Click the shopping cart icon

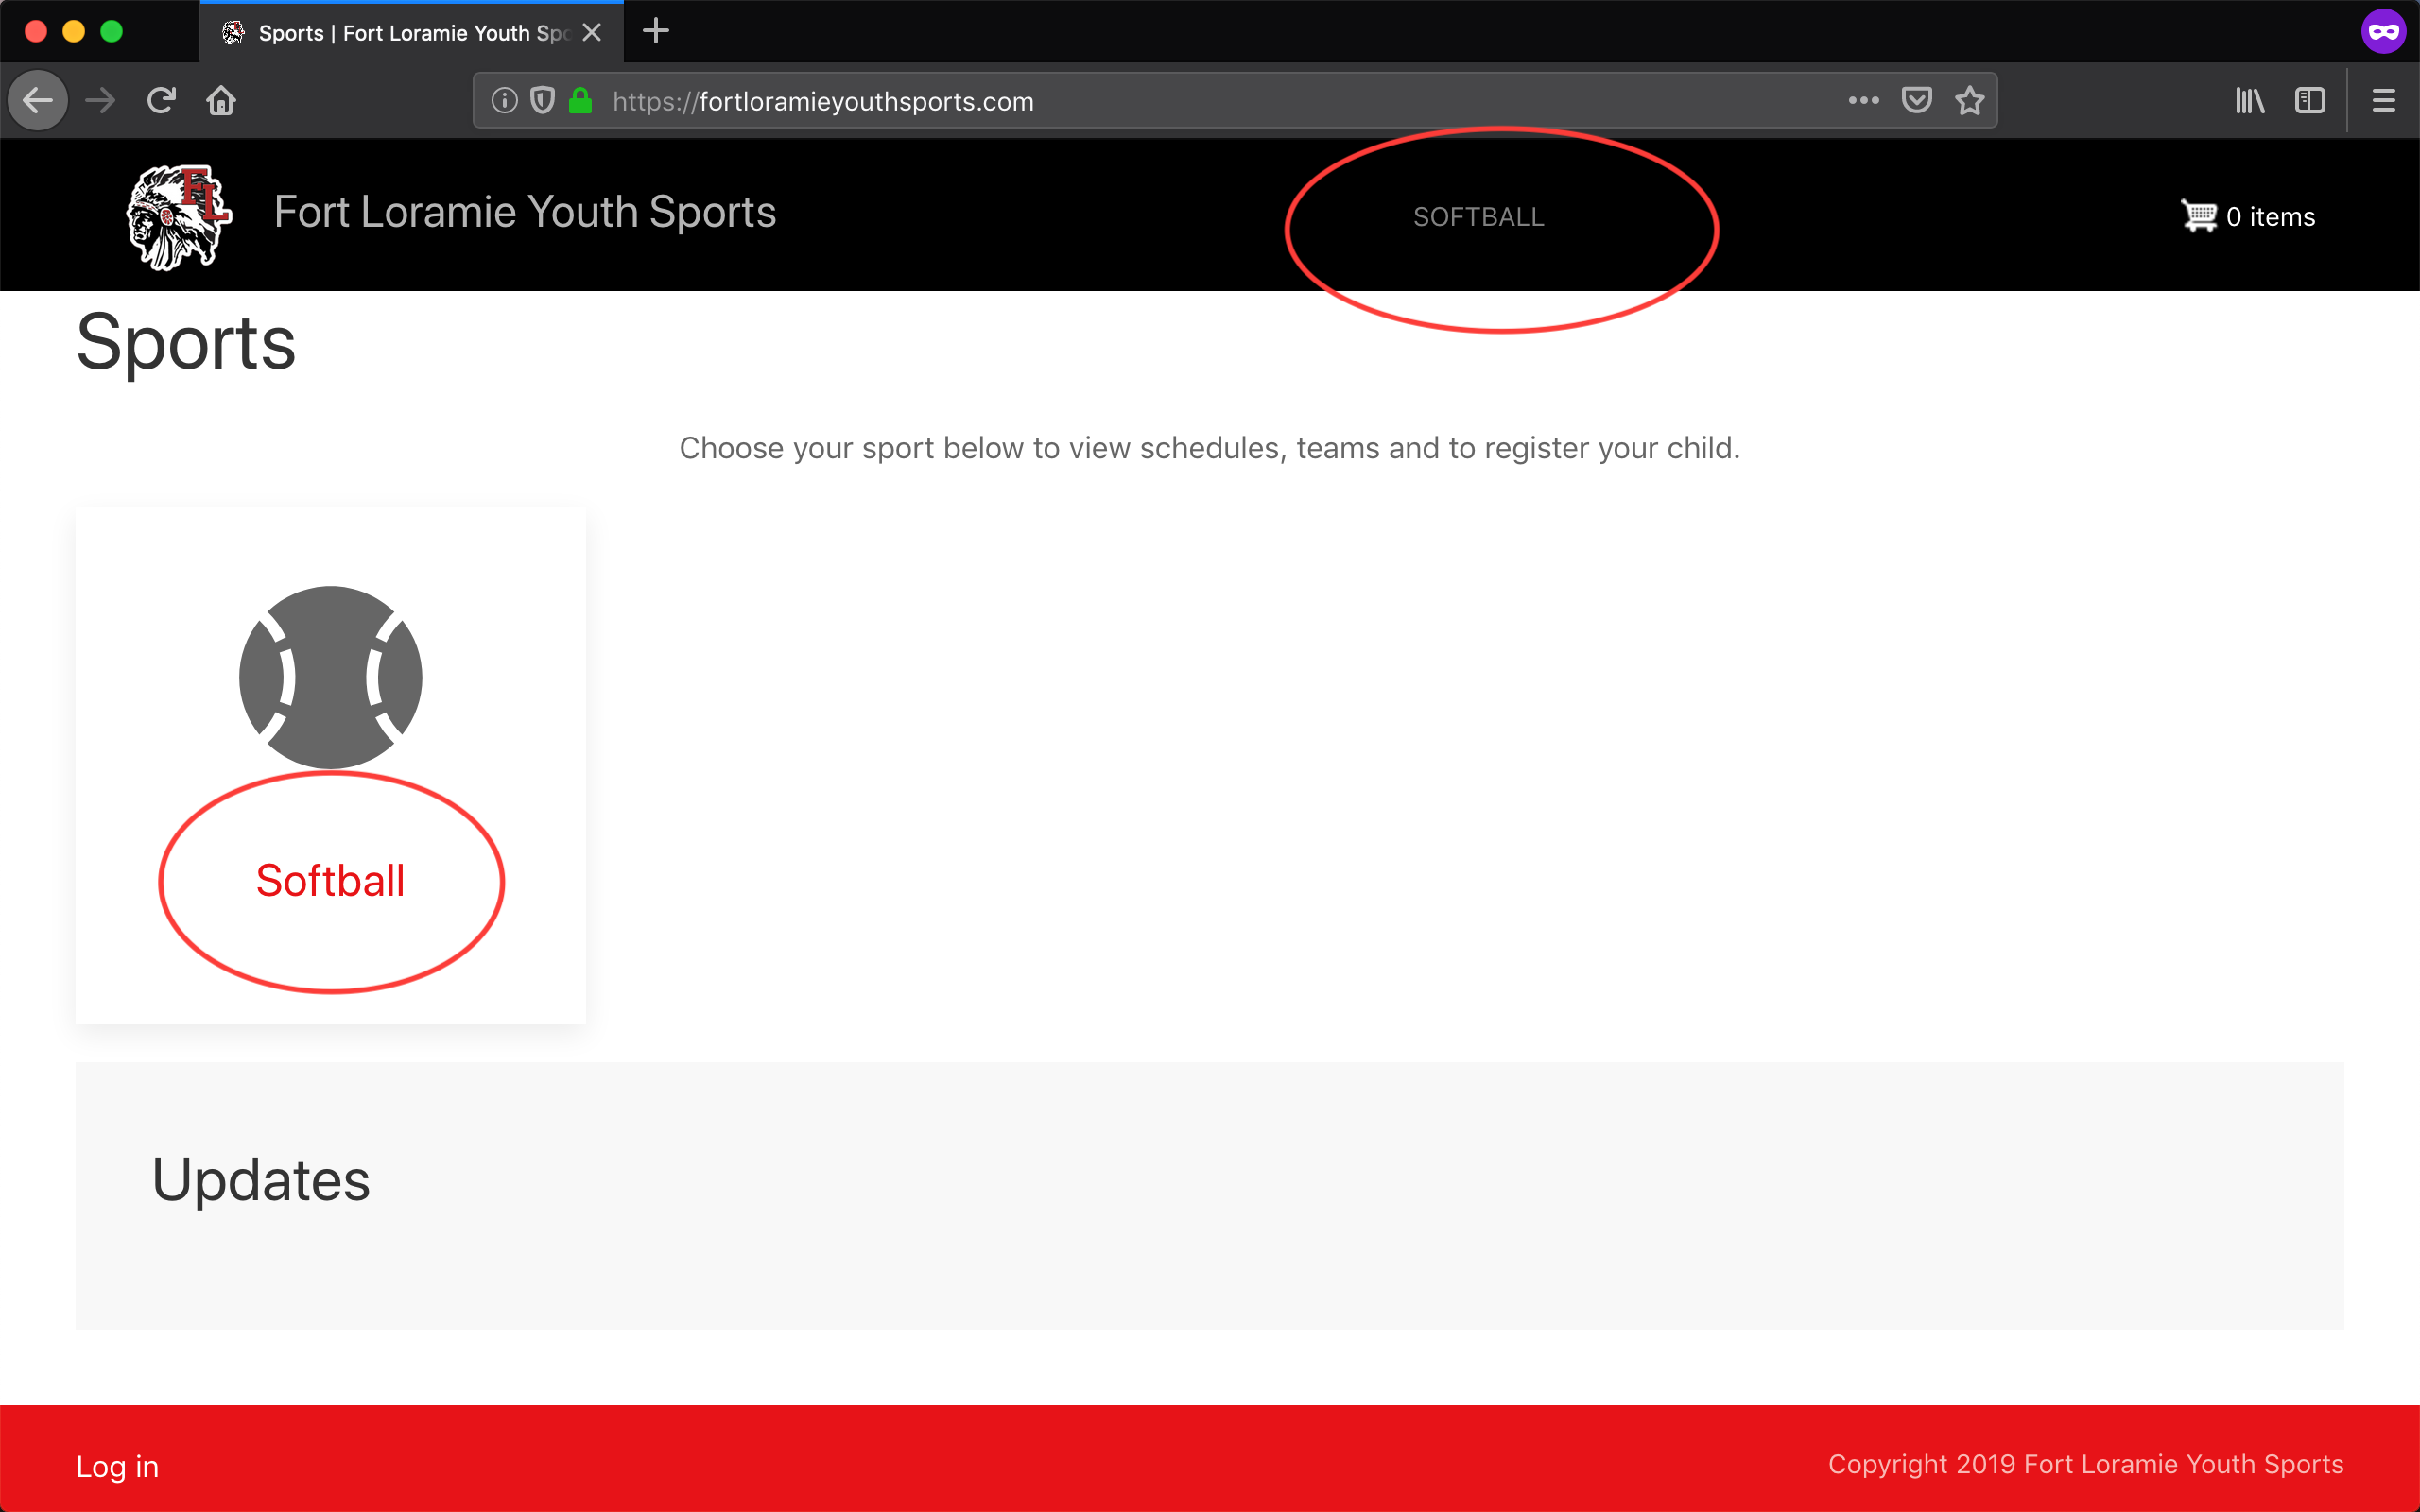2197,216
